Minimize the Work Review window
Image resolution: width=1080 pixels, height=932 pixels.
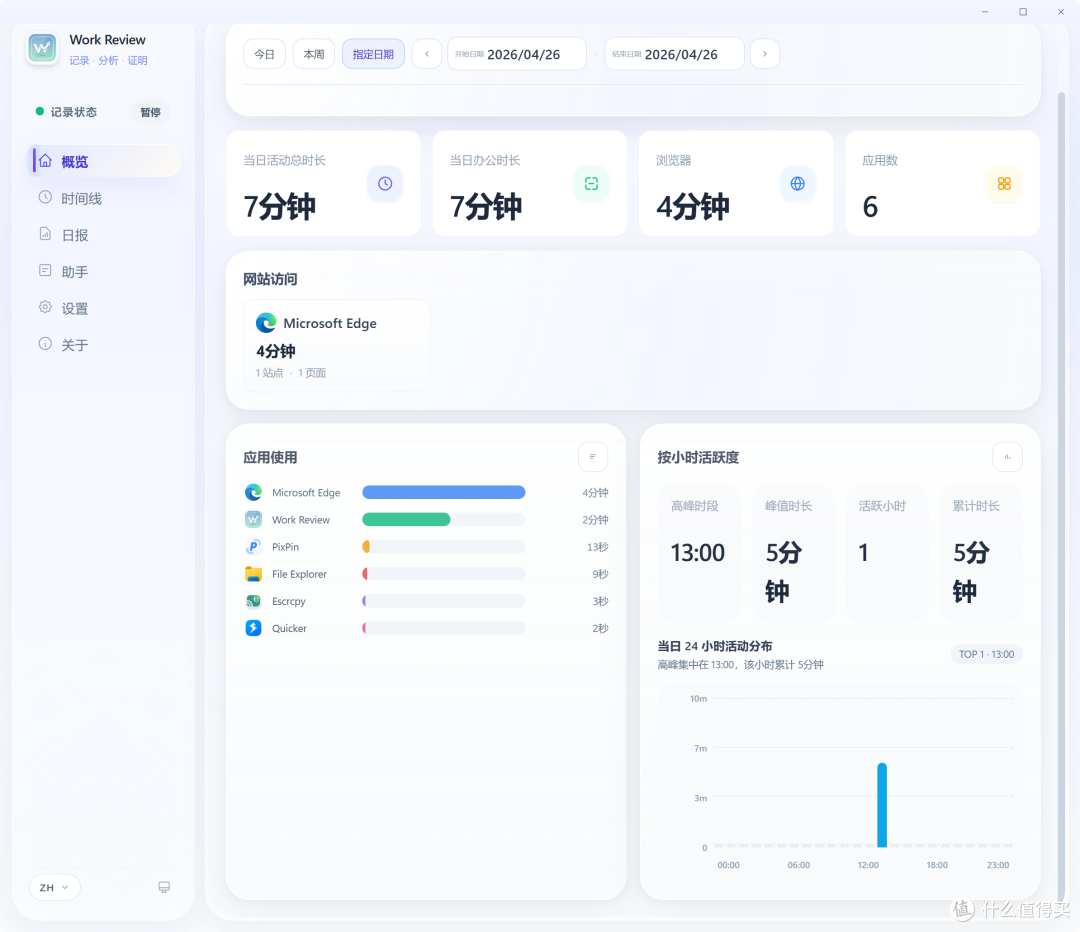pos(985,12)
